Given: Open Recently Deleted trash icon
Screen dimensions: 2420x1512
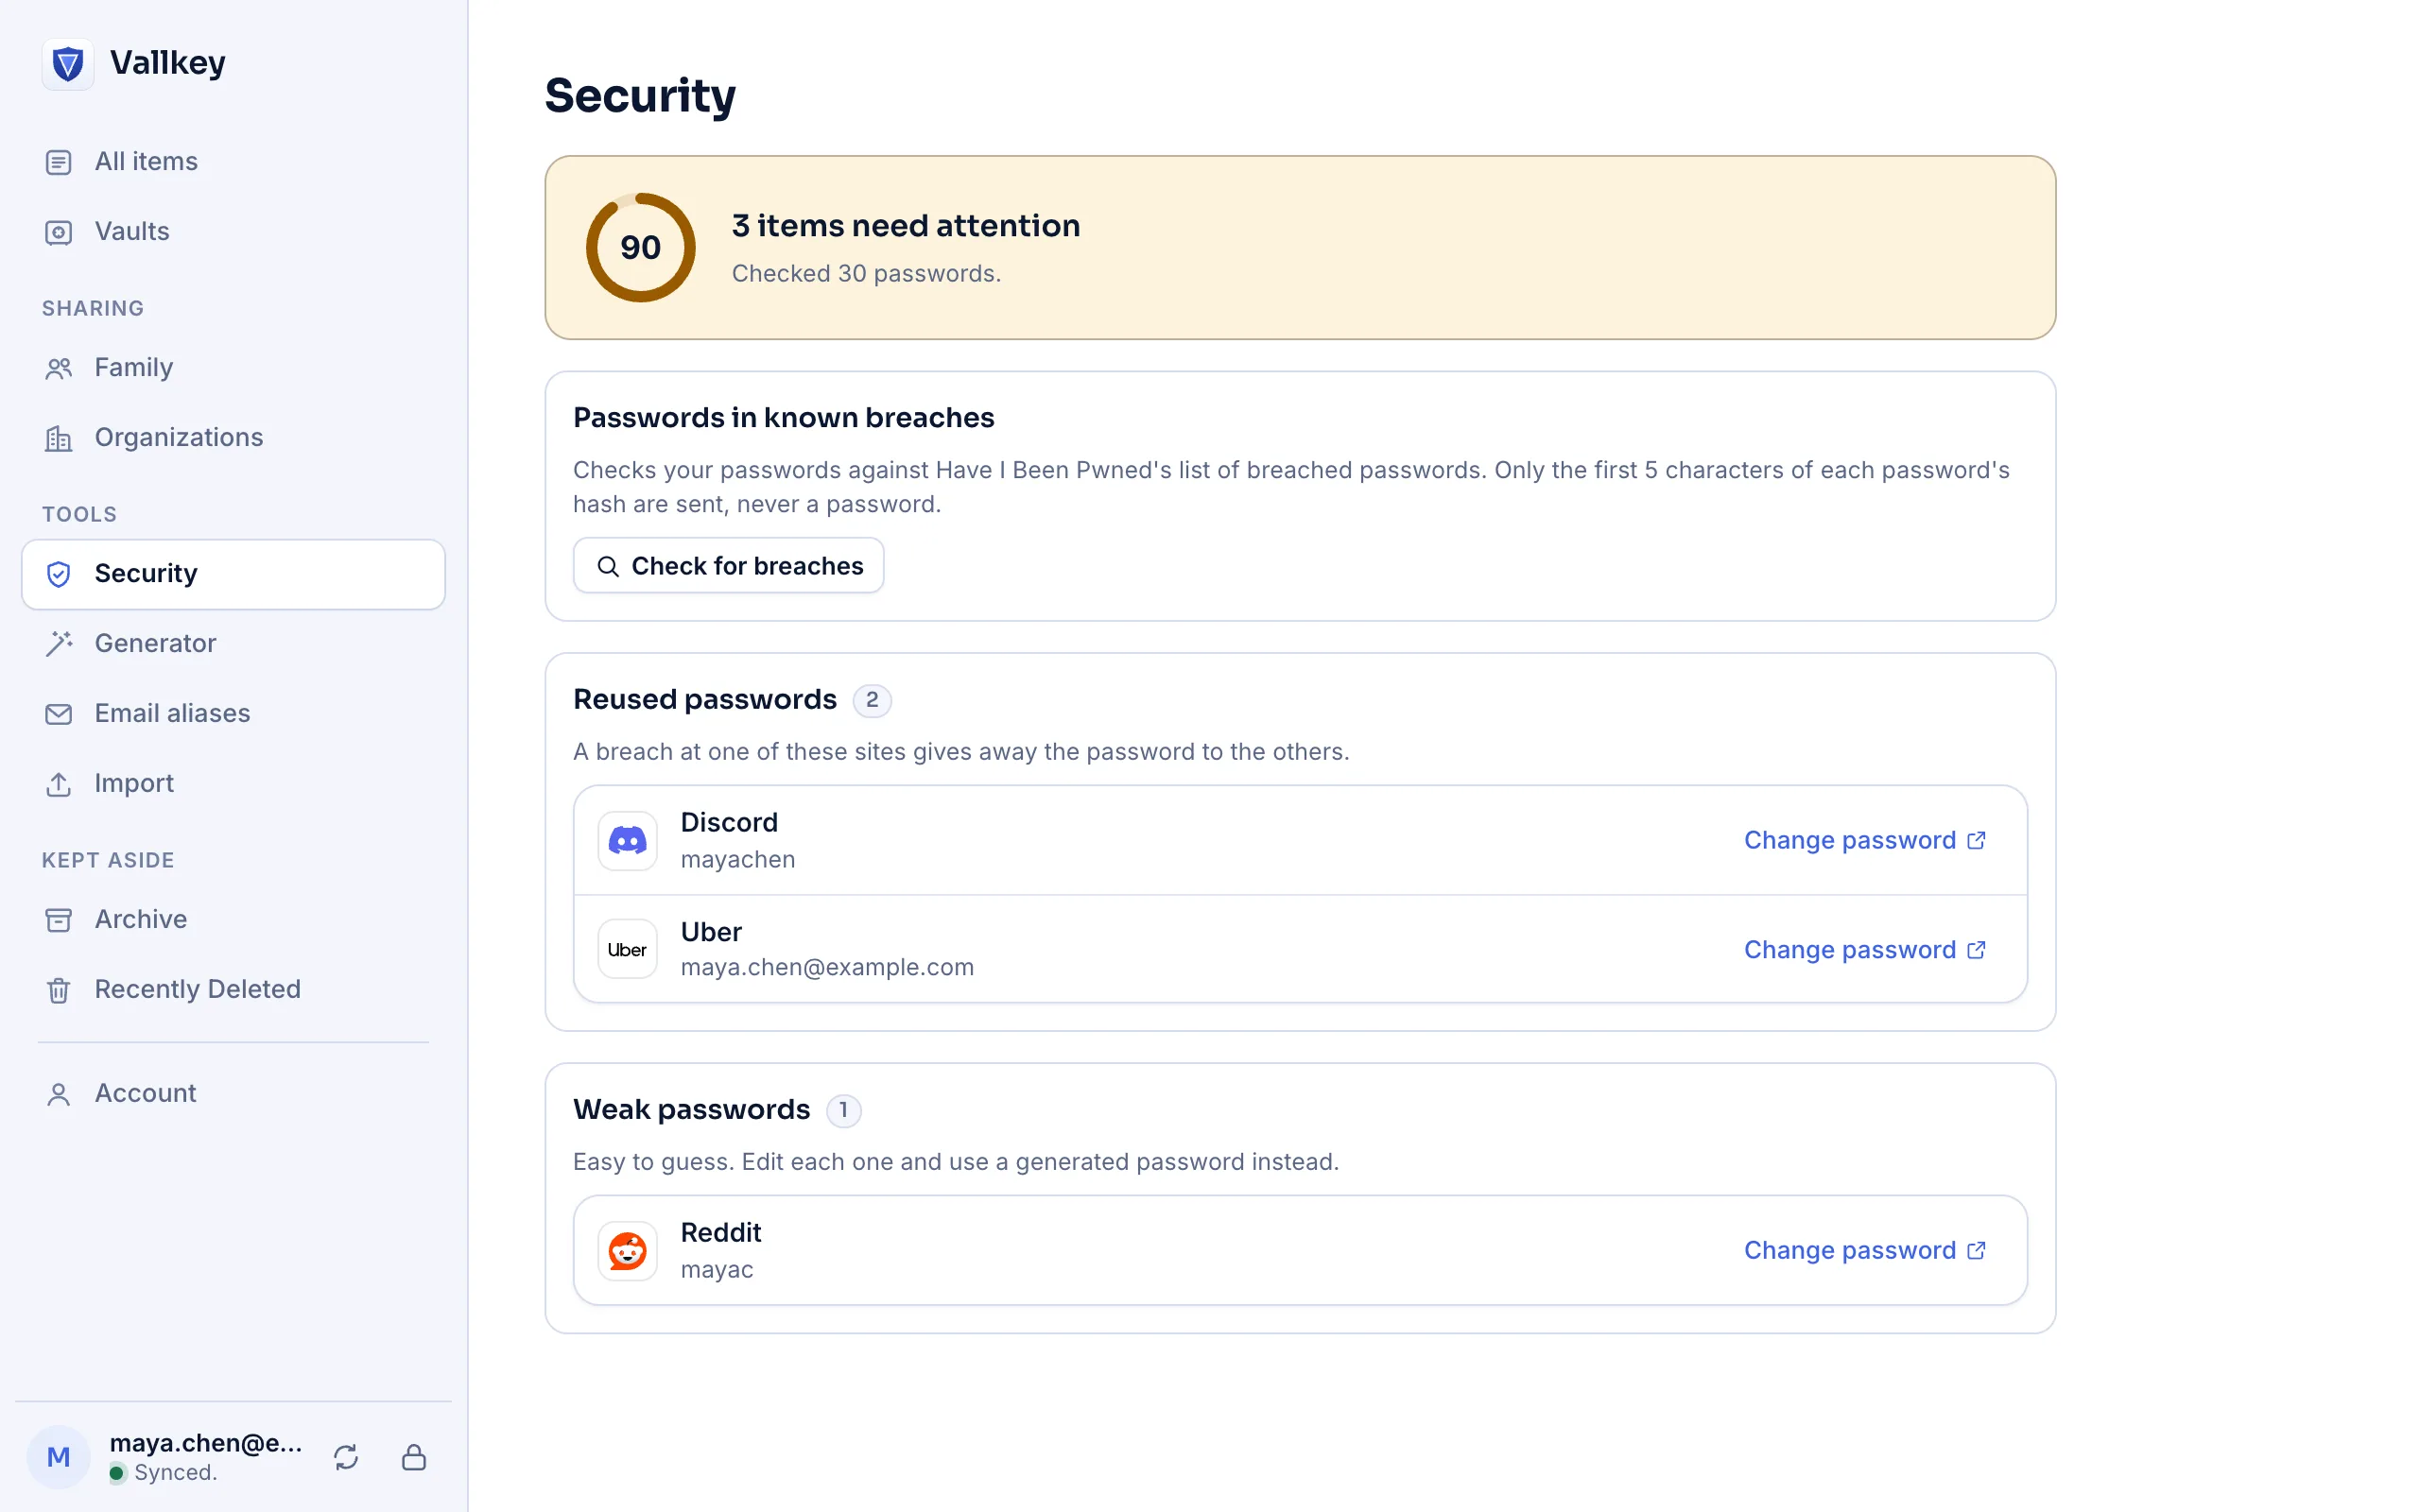Looking at the screenshot, I should point(59,990).
